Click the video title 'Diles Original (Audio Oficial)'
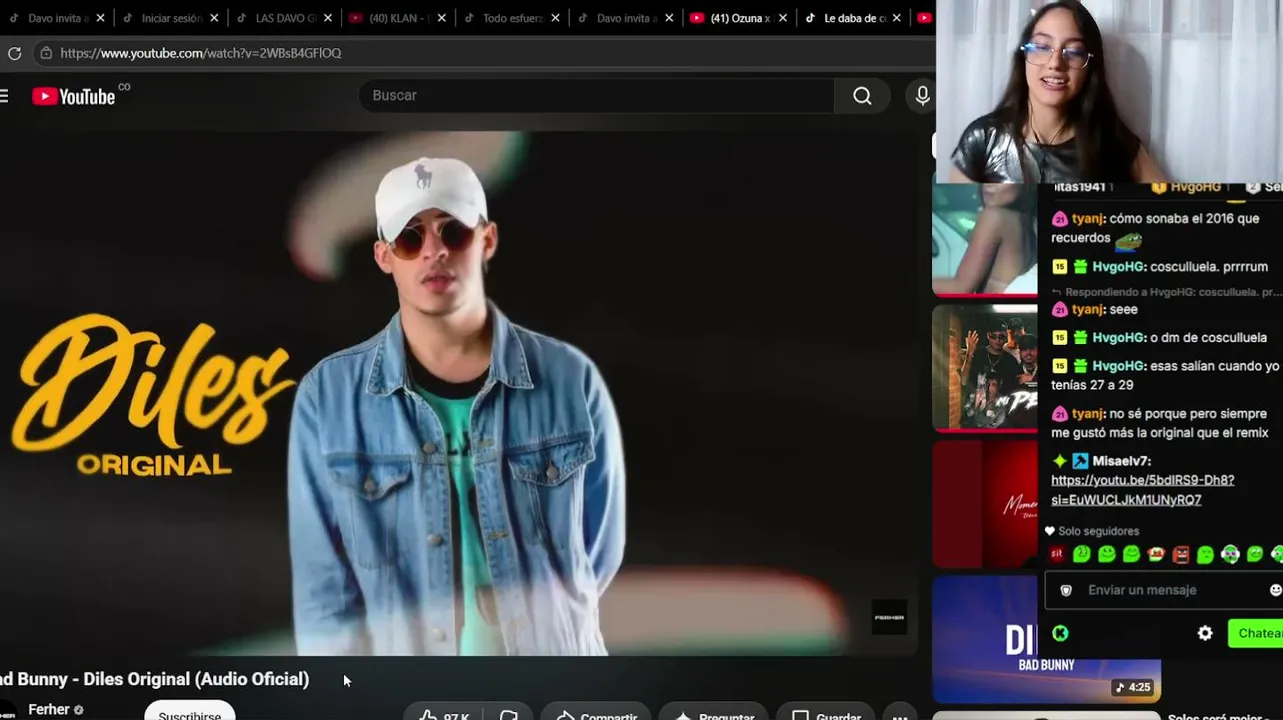 pos(196,679)
